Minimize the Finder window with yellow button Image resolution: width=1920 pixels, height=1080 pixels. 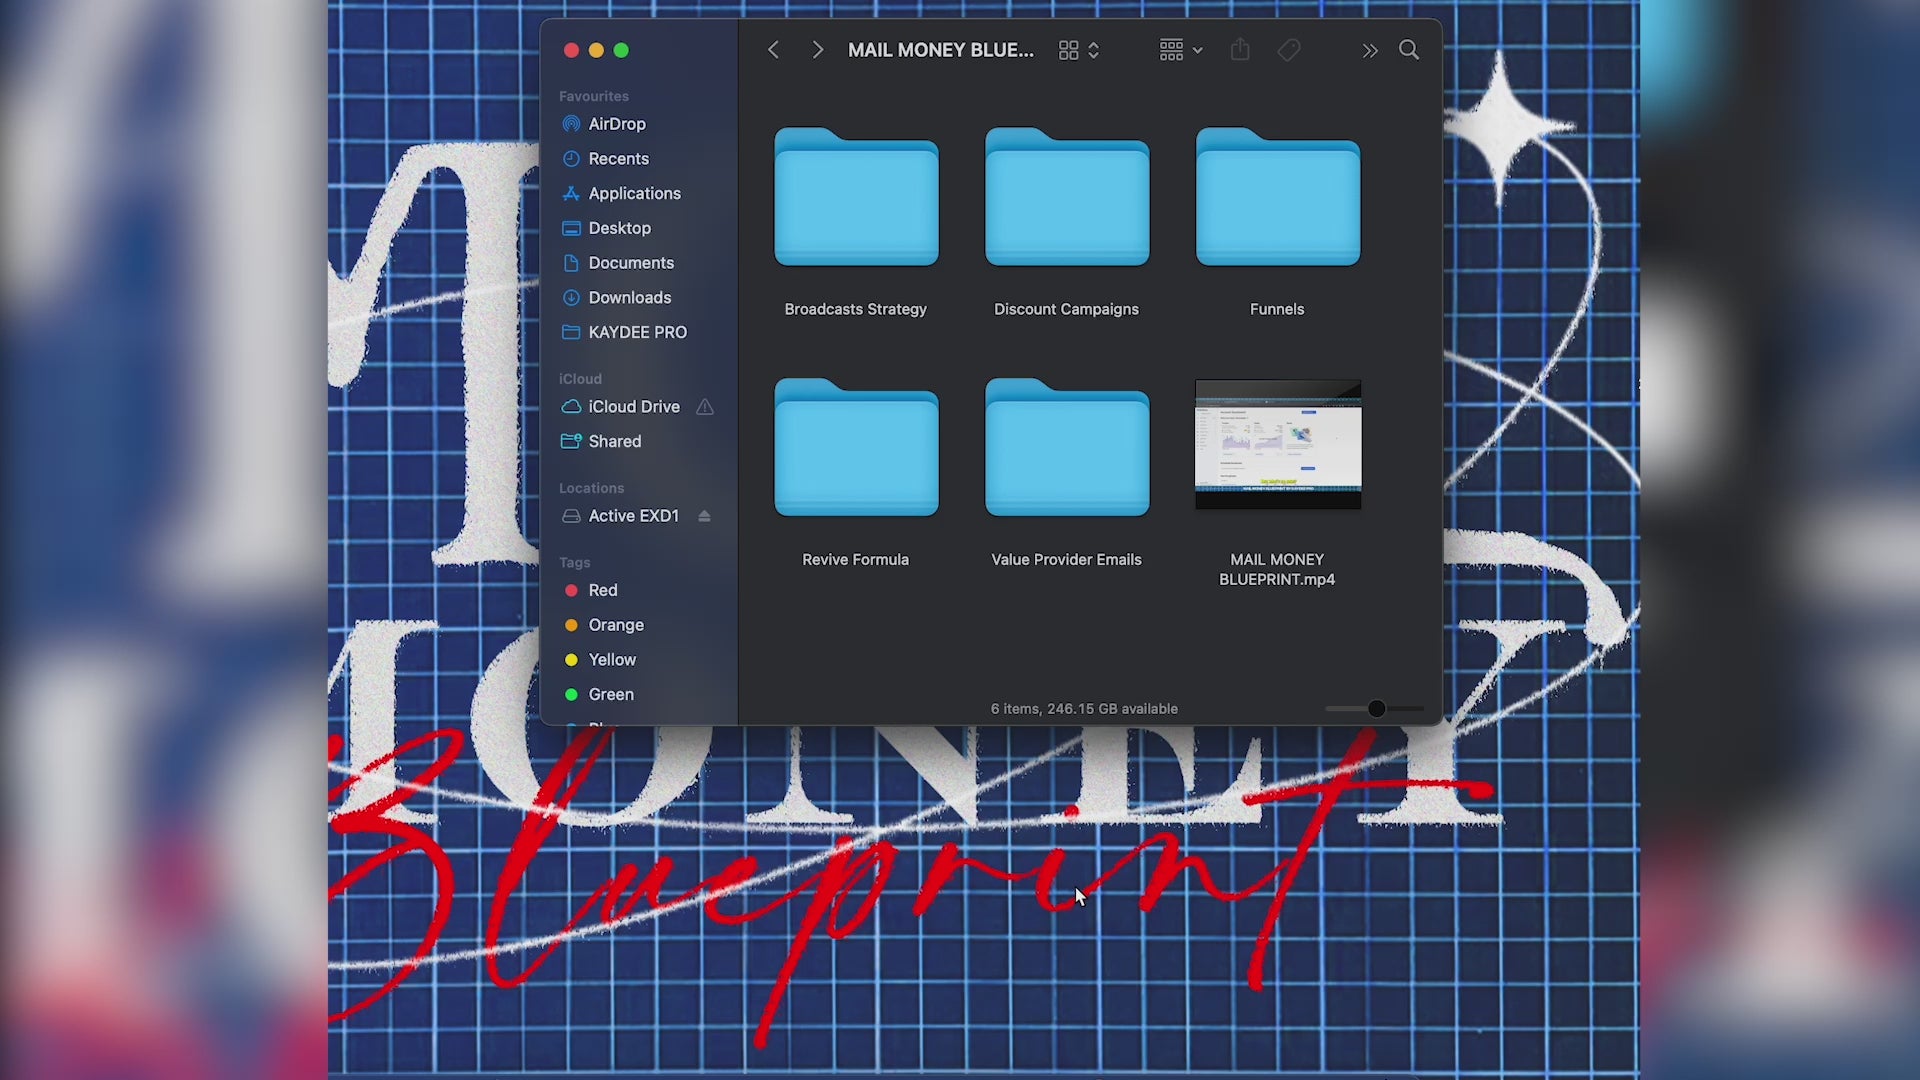pos(596,50)
